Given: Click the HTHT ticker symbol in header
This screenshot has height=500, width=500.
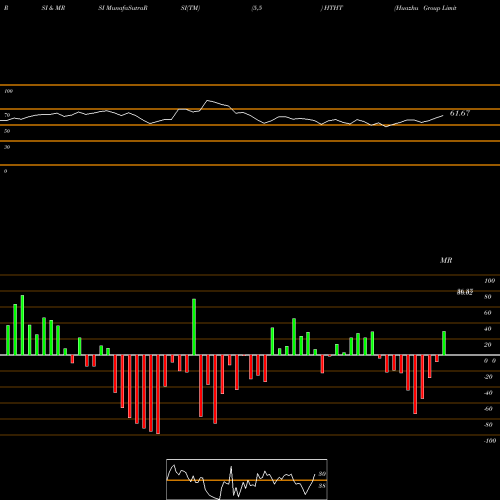Looking at the screenshot, I should [x=332, y=8].
